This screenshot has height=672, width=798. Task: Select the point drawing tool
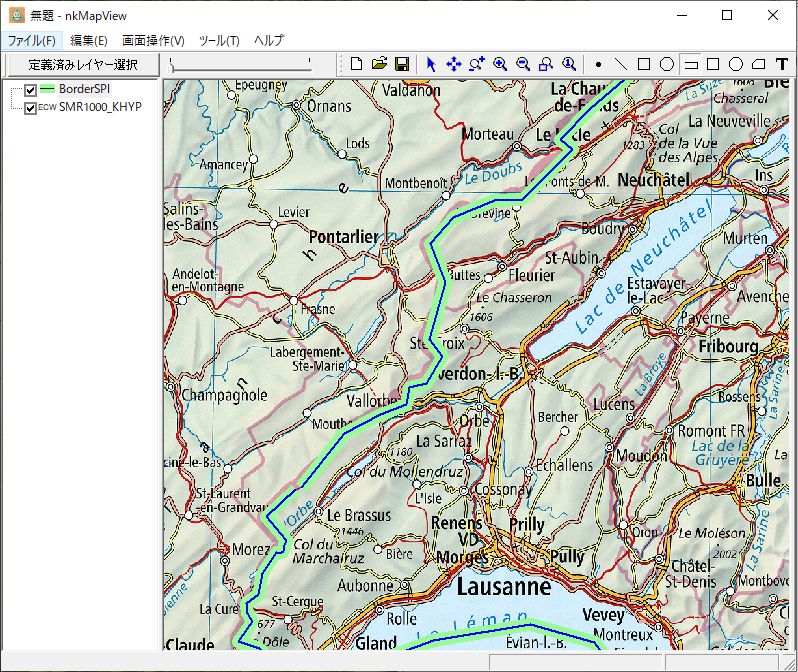[598, 64]
